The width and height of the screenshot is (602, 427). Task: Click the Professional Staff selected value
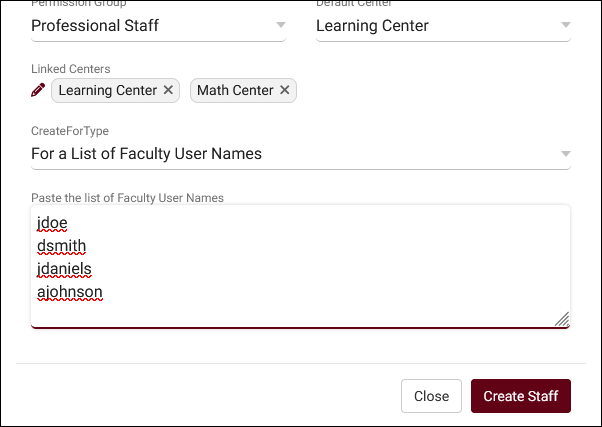[95, 25]
